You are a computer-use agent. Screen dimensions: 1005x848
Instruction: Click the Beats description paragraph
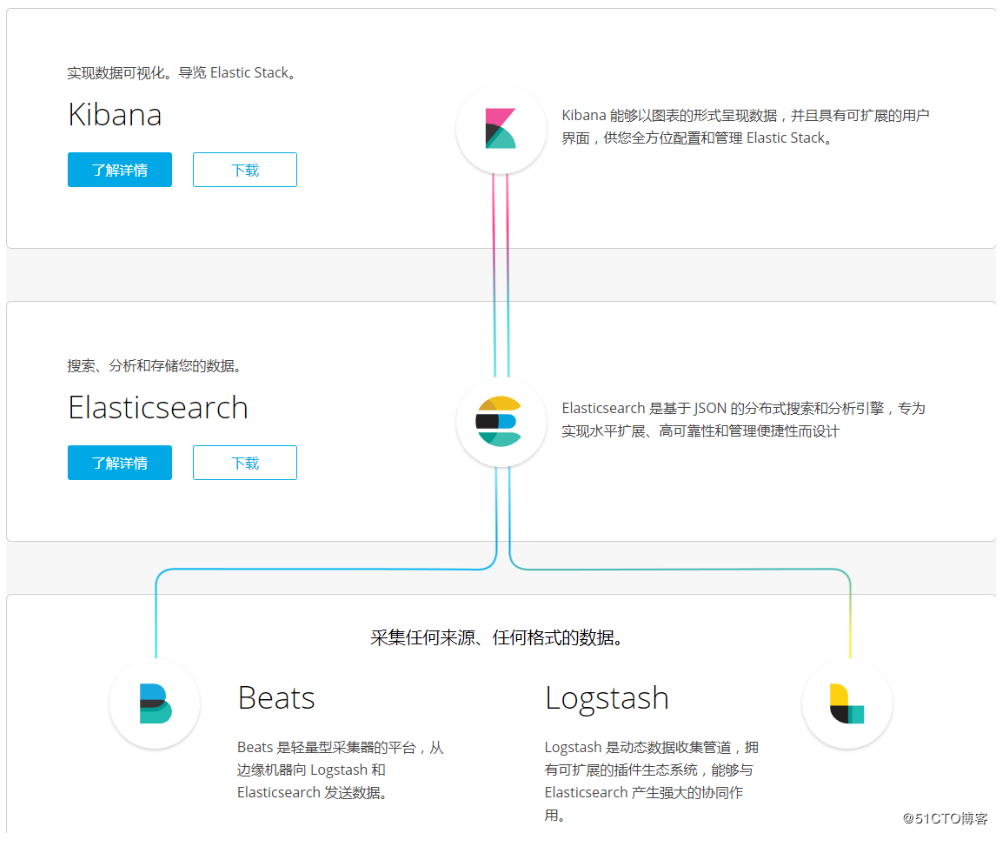point(340,770)
